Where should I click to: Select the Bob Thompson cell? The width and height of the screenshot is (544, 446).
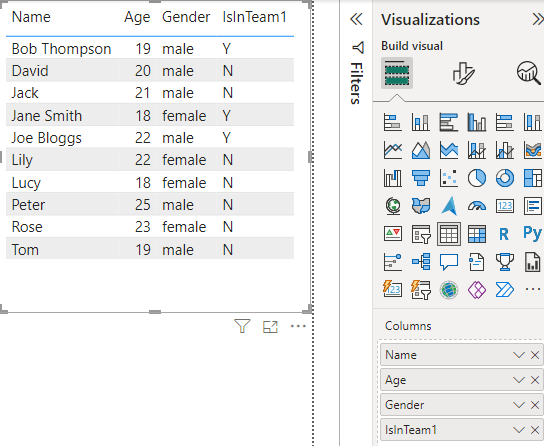tap(61, 49)
